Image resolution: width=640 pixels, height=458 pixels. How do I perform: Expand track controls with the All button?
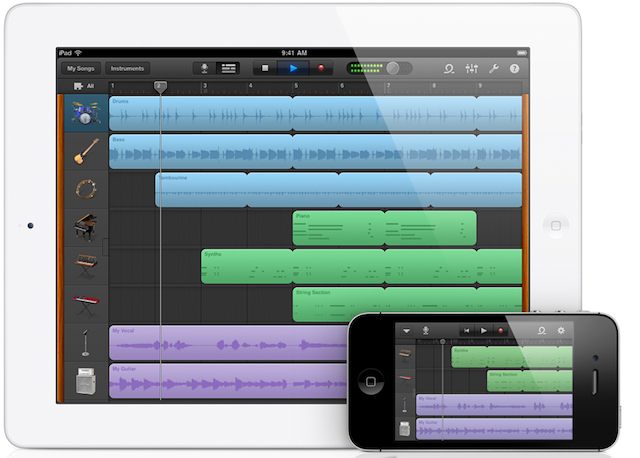[x=84, y=87]
